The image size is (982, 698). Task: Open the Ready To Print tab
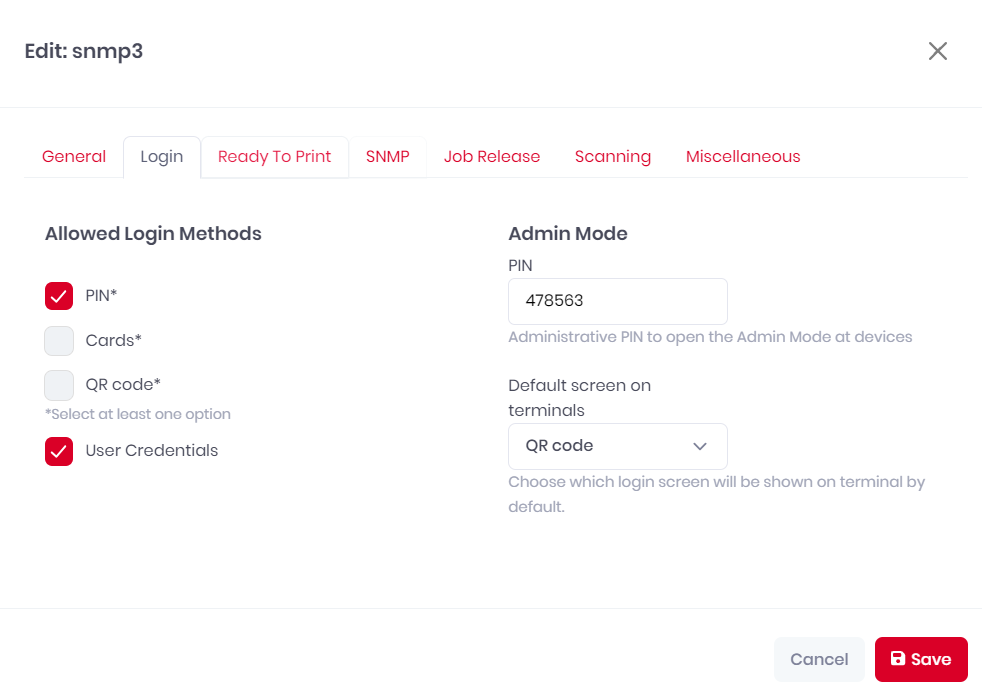[274, 157]
